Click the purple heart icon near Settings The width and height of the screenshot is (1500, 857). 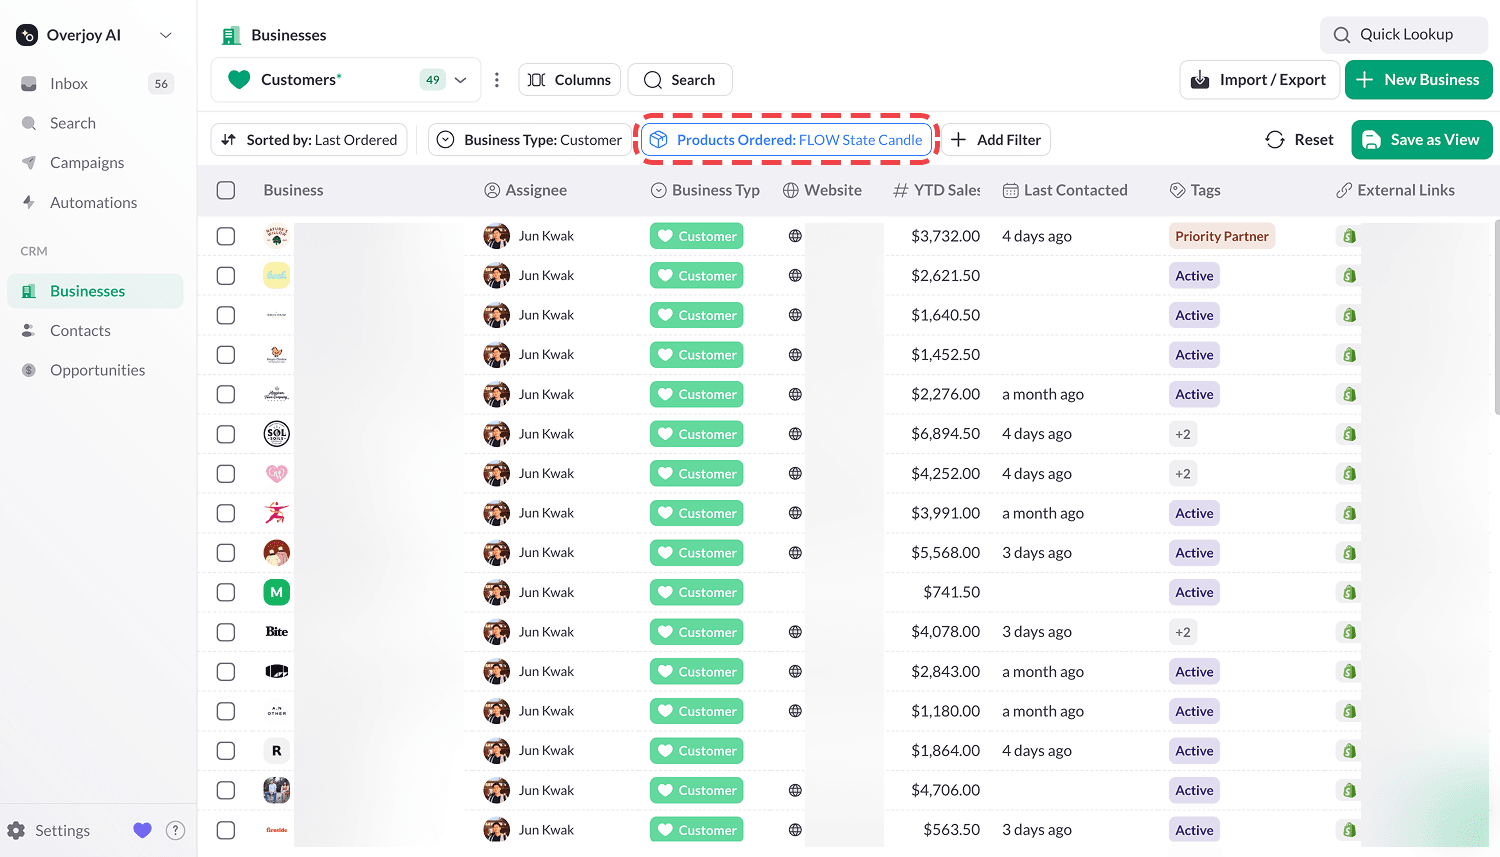[142, 830]
